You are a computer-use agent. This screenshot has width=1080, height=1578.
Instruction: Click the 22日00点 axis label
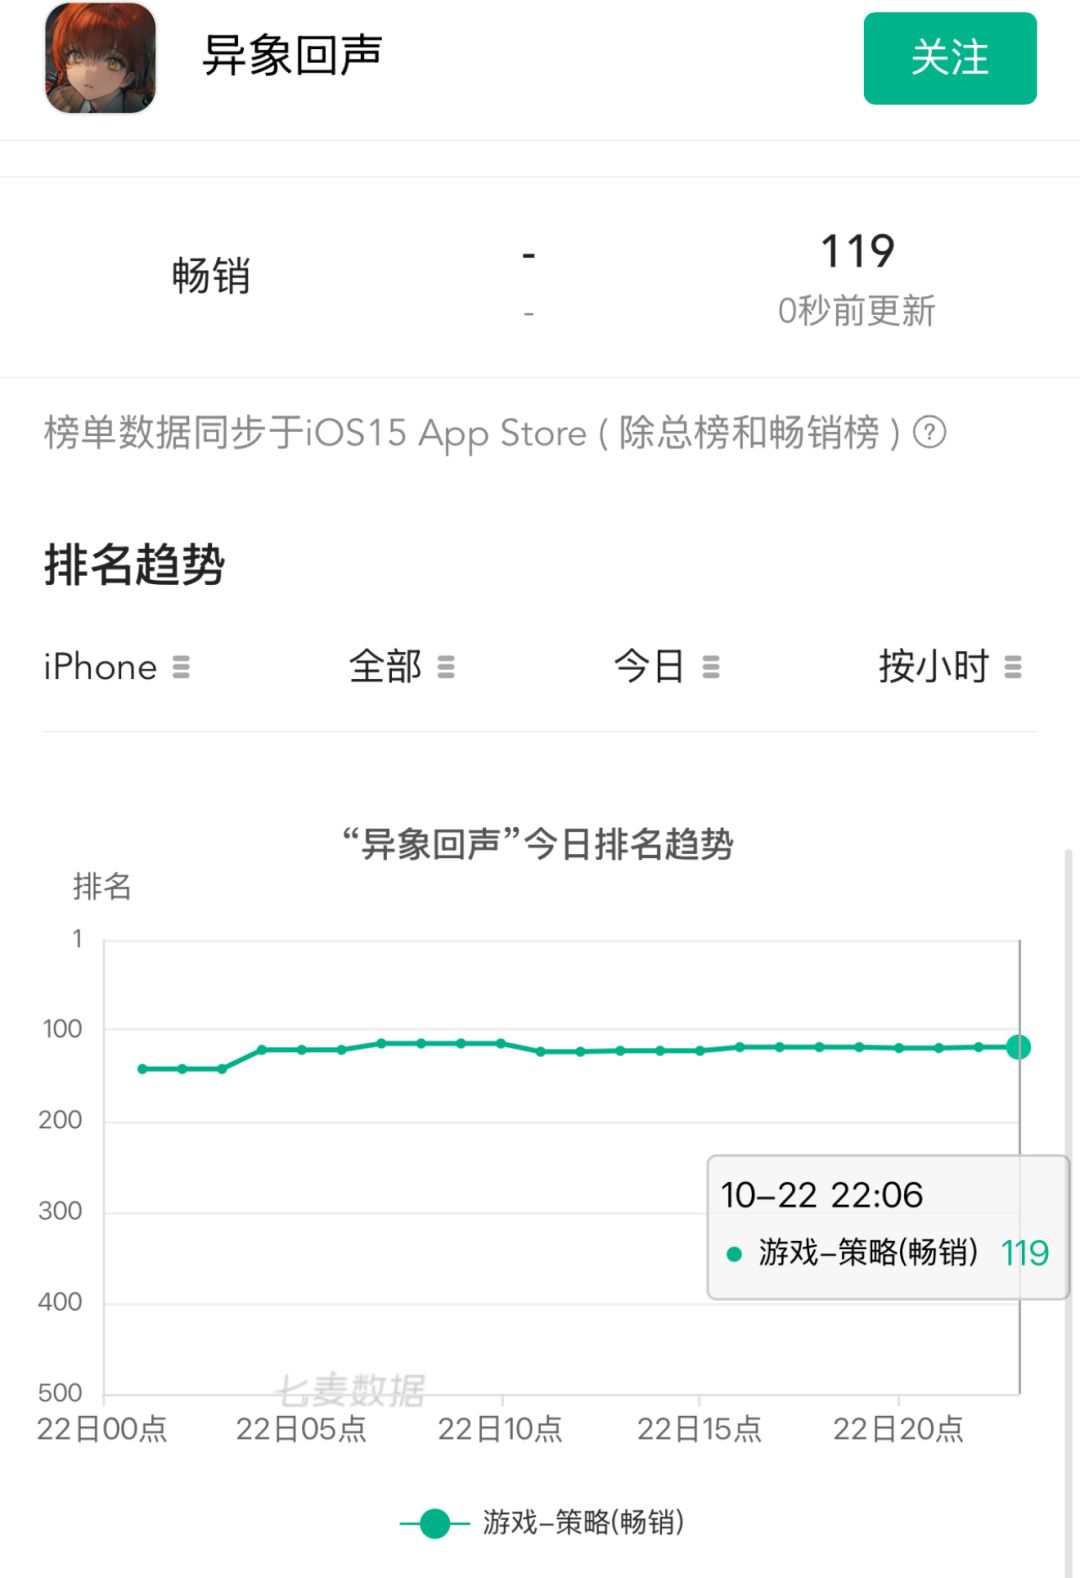point(102,1429)
